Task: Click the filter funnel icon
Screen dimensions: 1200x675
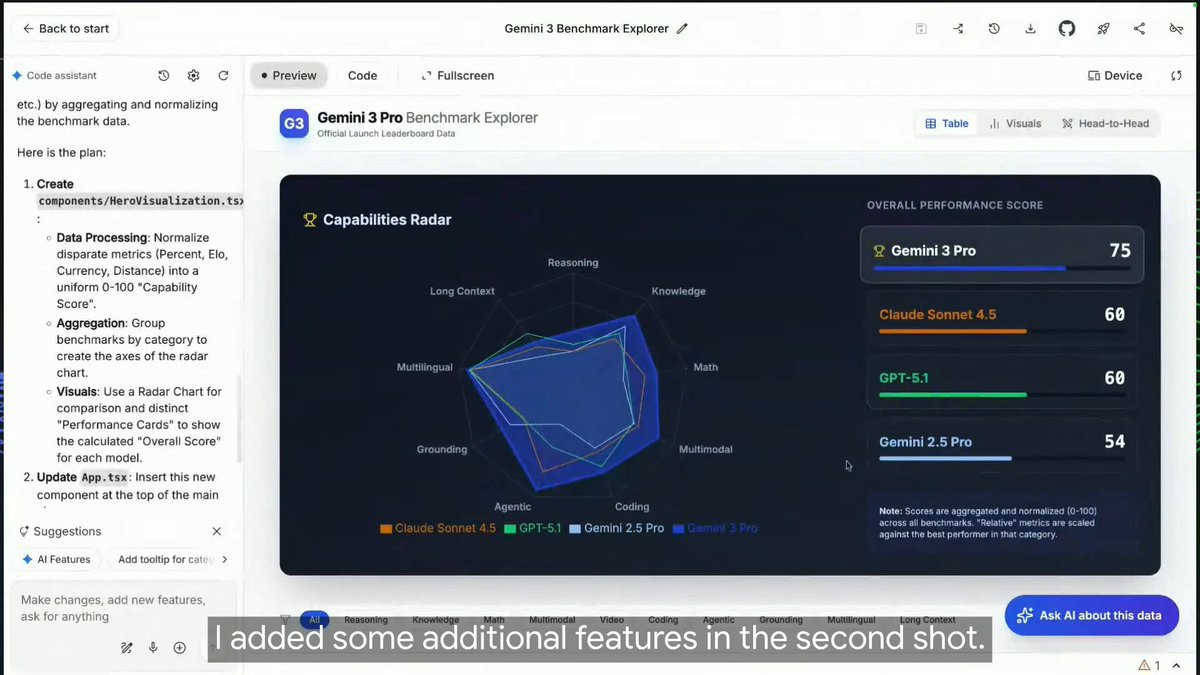Action: pyautogui.click(x=285, y=620)
